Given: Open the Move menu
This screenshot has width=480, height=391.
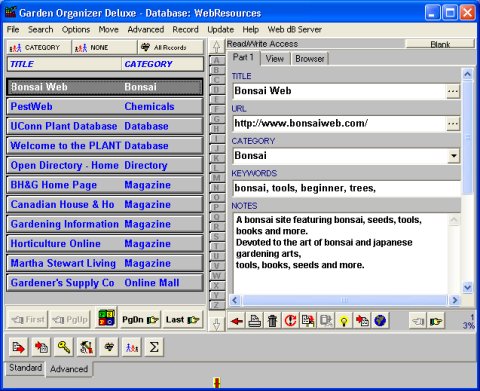Looking at the screenshot, I should 108,30.
